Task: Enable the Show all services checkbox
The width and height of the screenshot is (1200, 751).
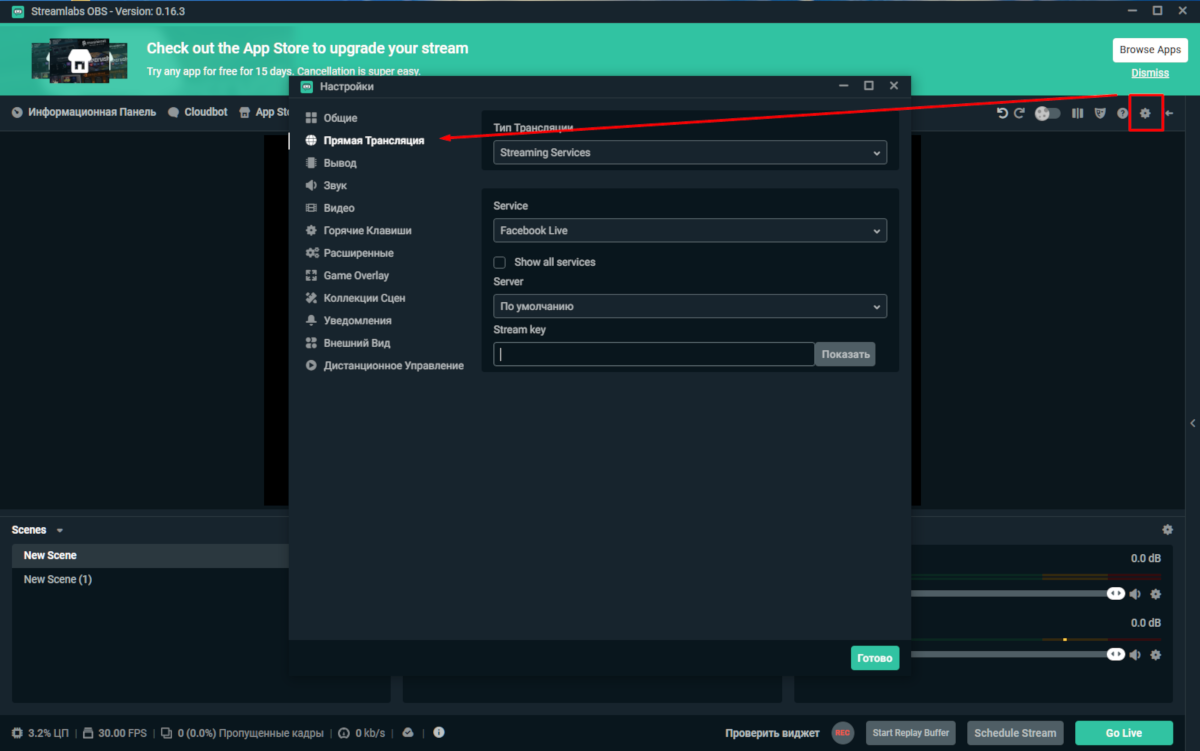Action: click(500, 262)
